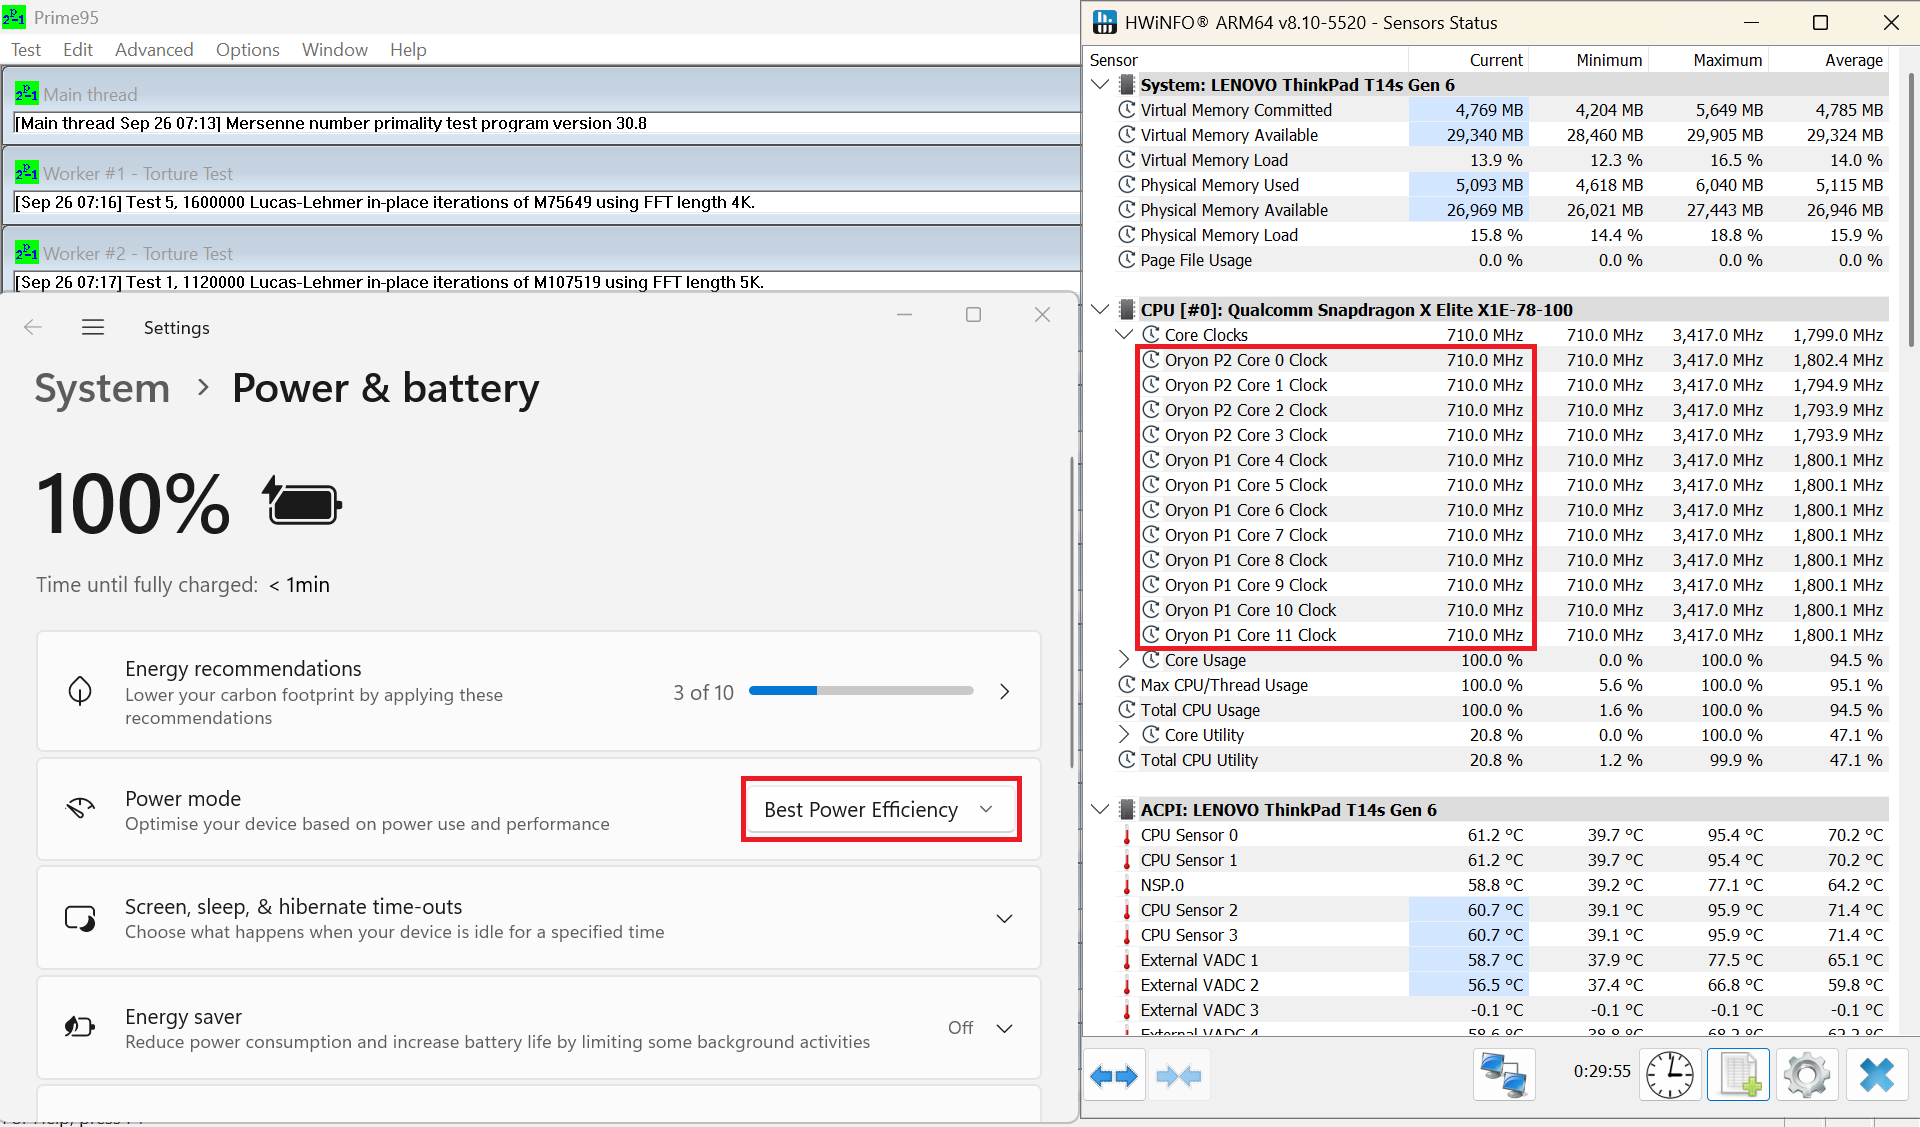
Task: Collapse the CPU [#0] Qualcomm Snapdragon group
Action: point(1100,310)
